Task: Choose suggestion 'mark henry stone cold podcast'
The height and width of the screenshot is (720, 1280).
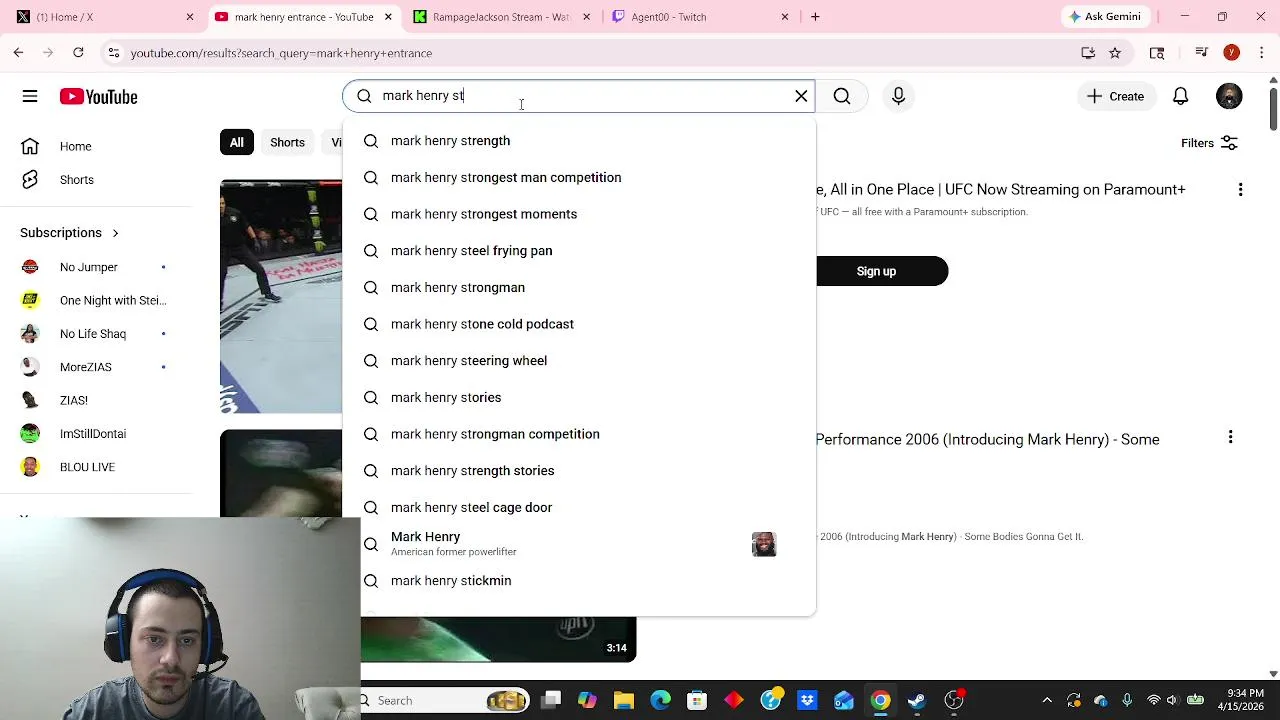Action: click(x=579, y=324)
